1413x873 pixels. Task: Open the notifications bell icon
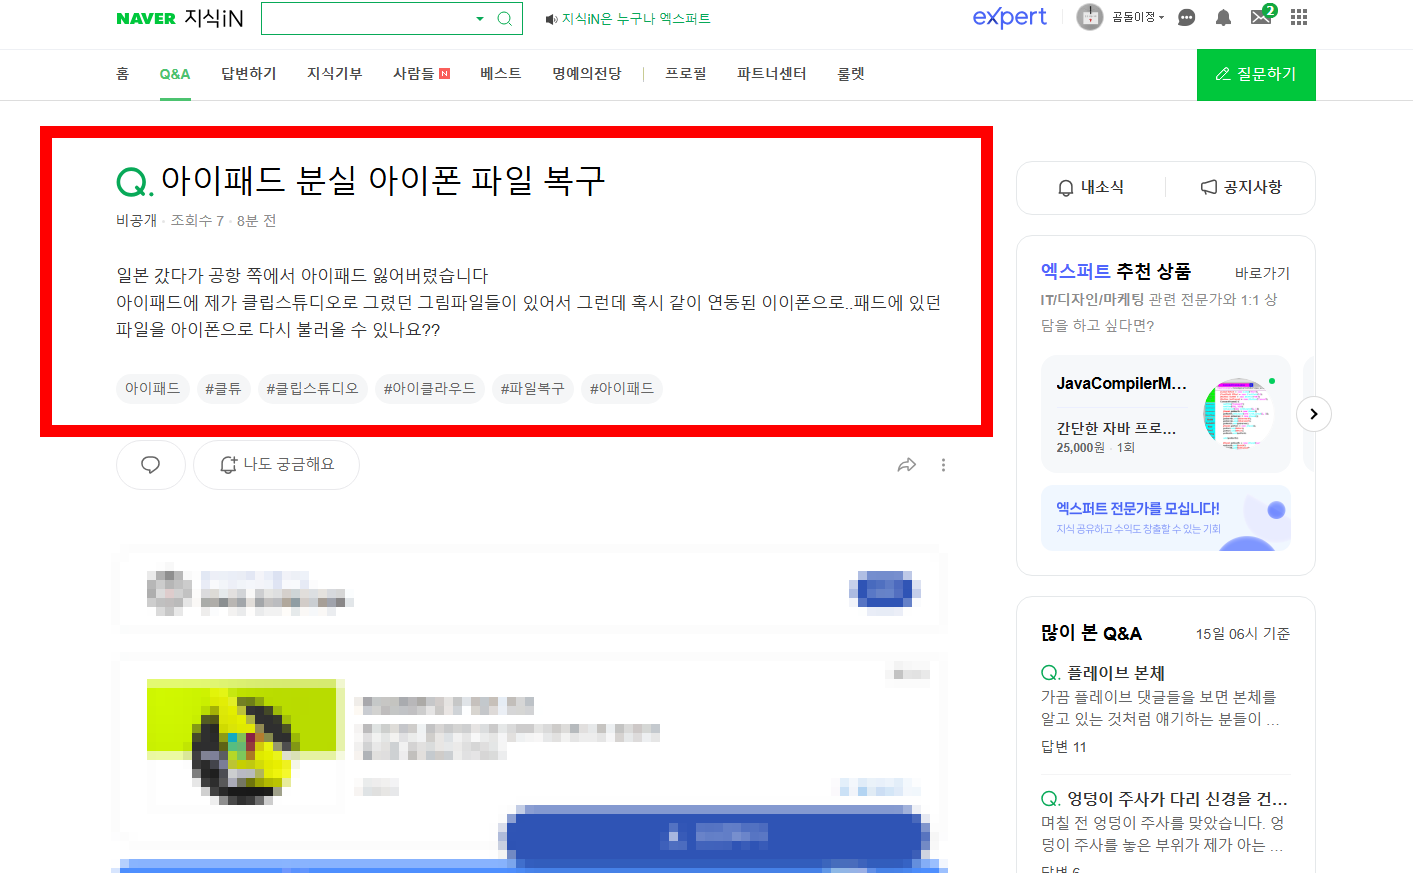click(x=1223, y=17)
